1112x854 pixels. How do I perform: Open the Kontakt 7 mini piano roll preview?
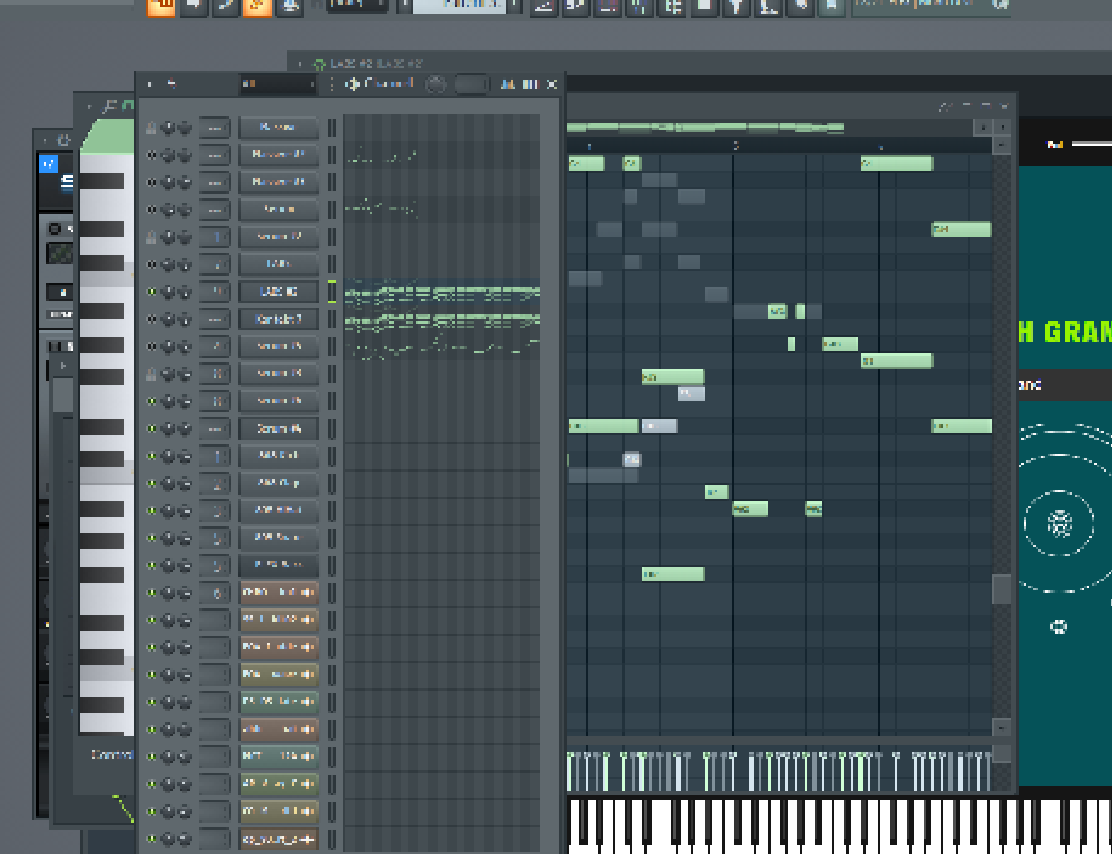(x=442, y=319)
